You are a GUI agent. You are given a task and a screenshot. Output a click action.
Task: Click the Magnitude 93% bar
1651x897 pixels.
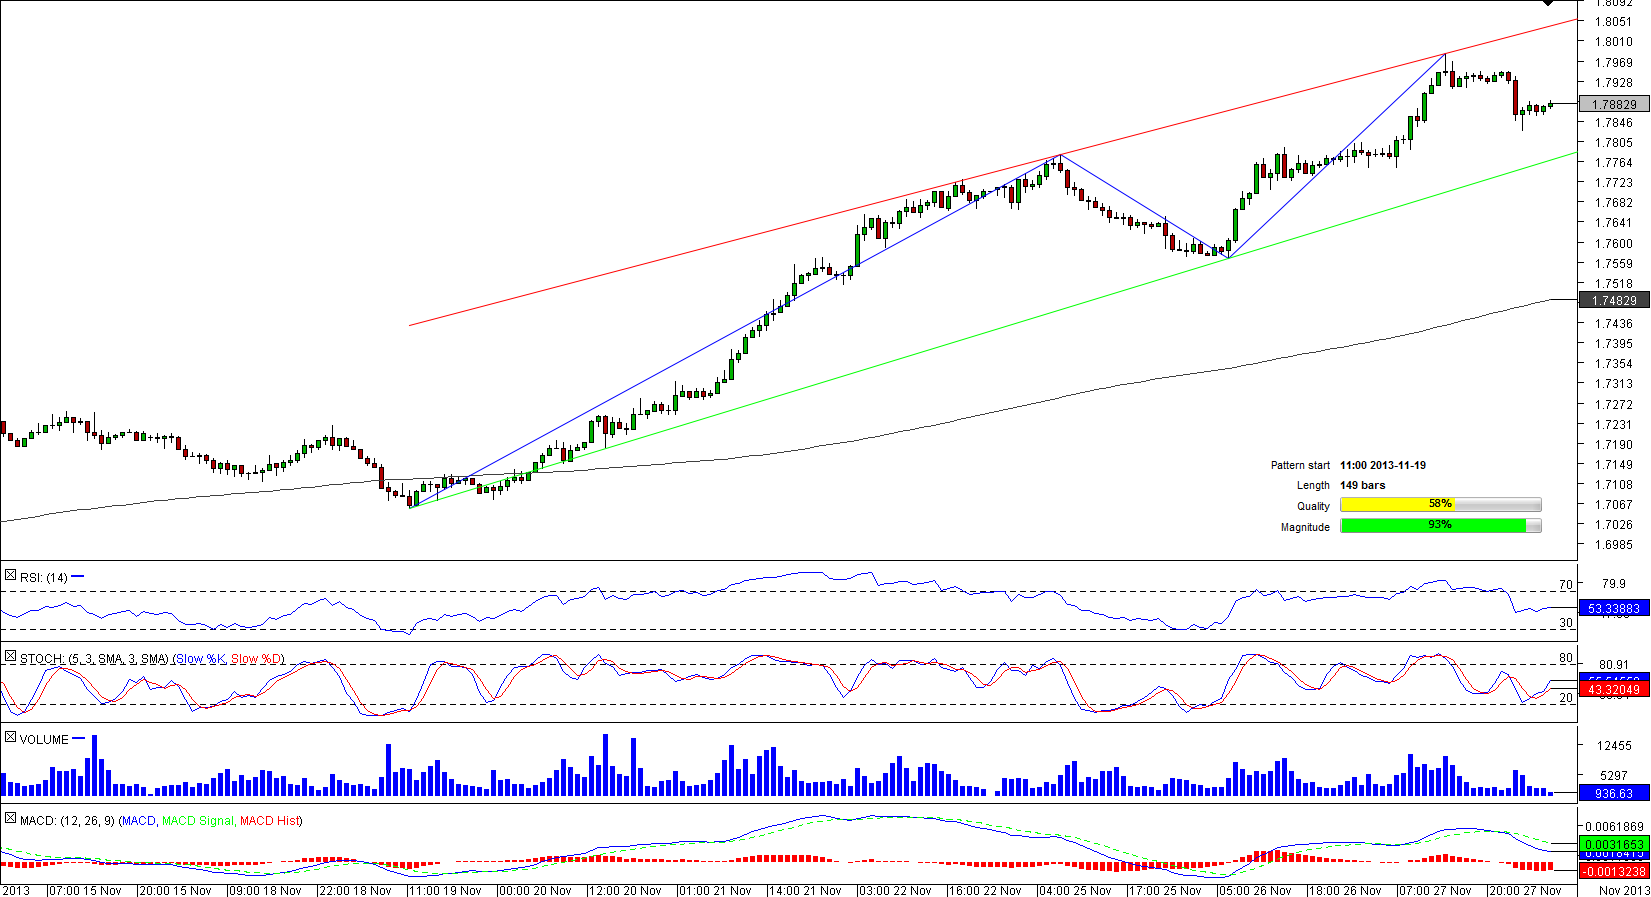click(x=1440, y=526)
